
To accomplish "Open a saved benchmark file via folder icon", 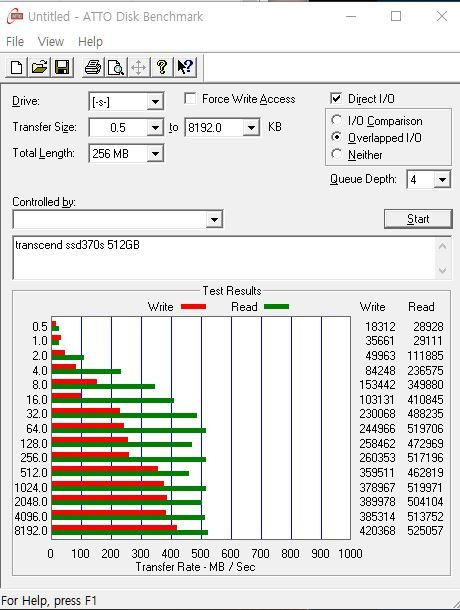I will tap(39, 67).
